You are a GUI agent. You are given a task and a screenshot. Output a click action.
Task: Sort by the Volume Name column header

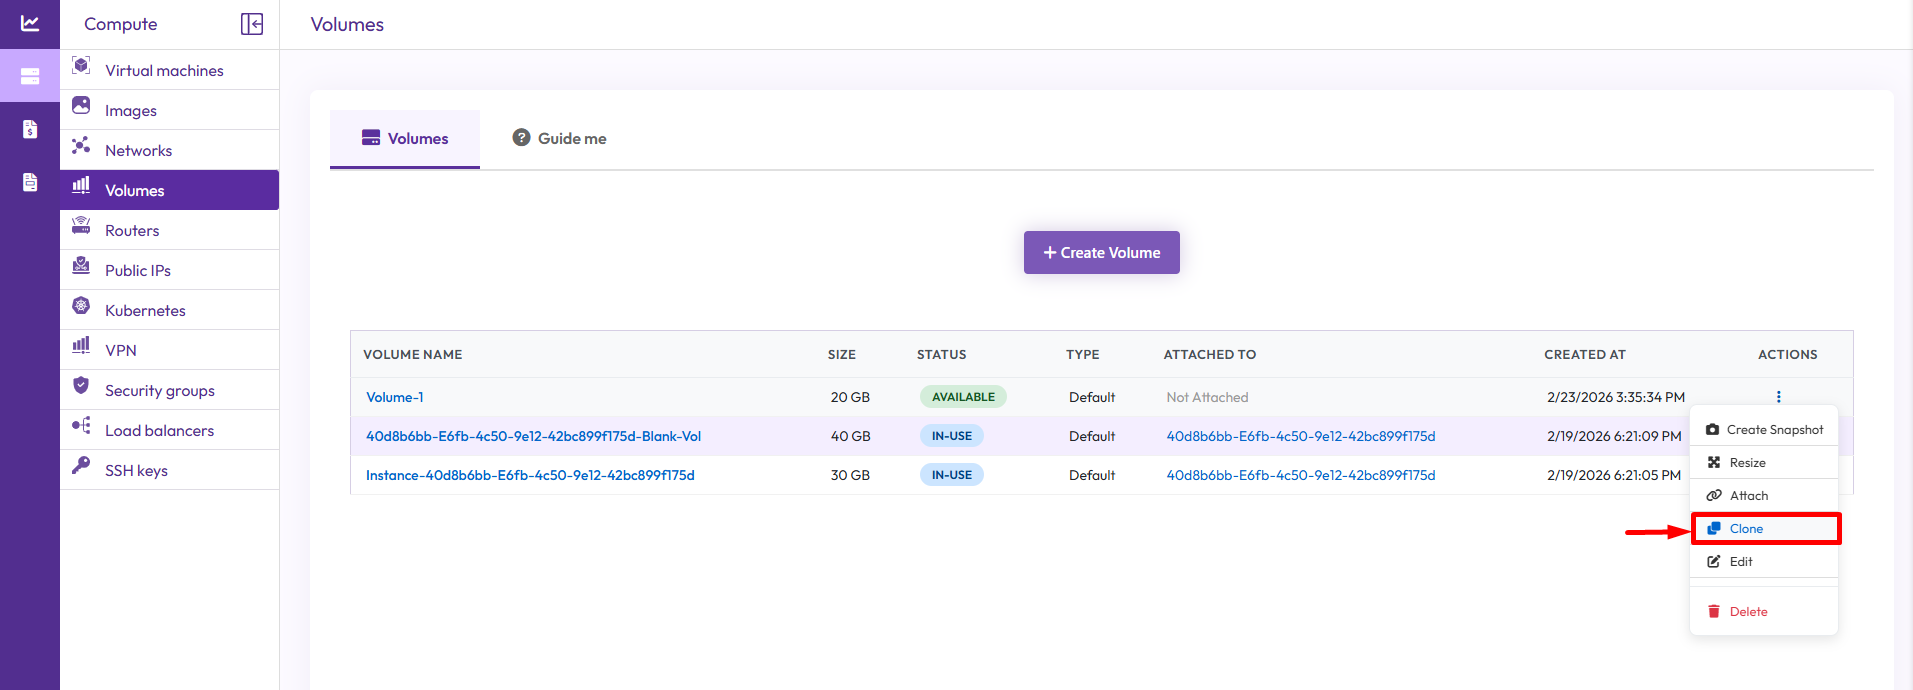[412, 355]
